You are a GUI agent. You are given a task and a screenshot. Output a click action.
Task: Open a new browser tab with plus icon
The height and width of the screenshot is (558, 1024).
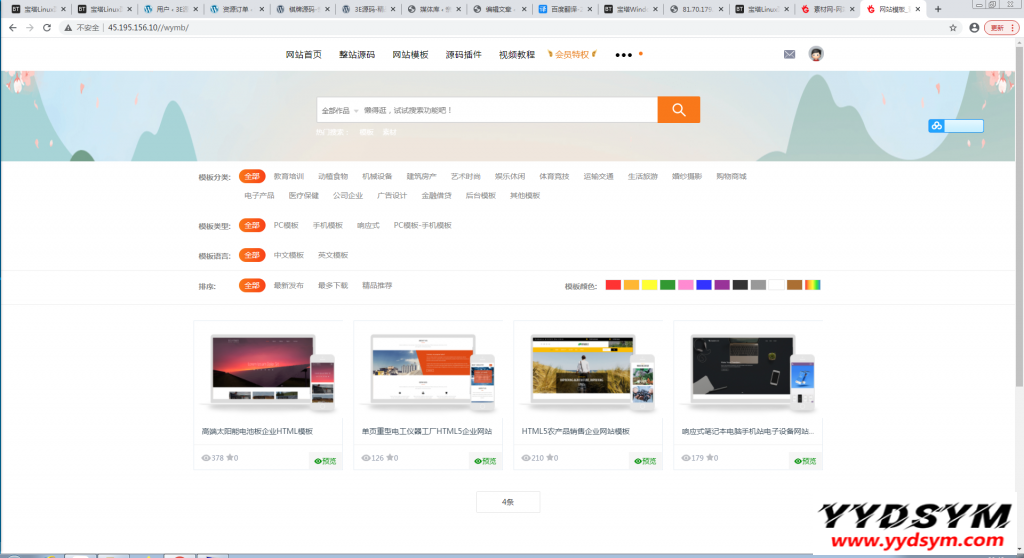click(937, 9)
